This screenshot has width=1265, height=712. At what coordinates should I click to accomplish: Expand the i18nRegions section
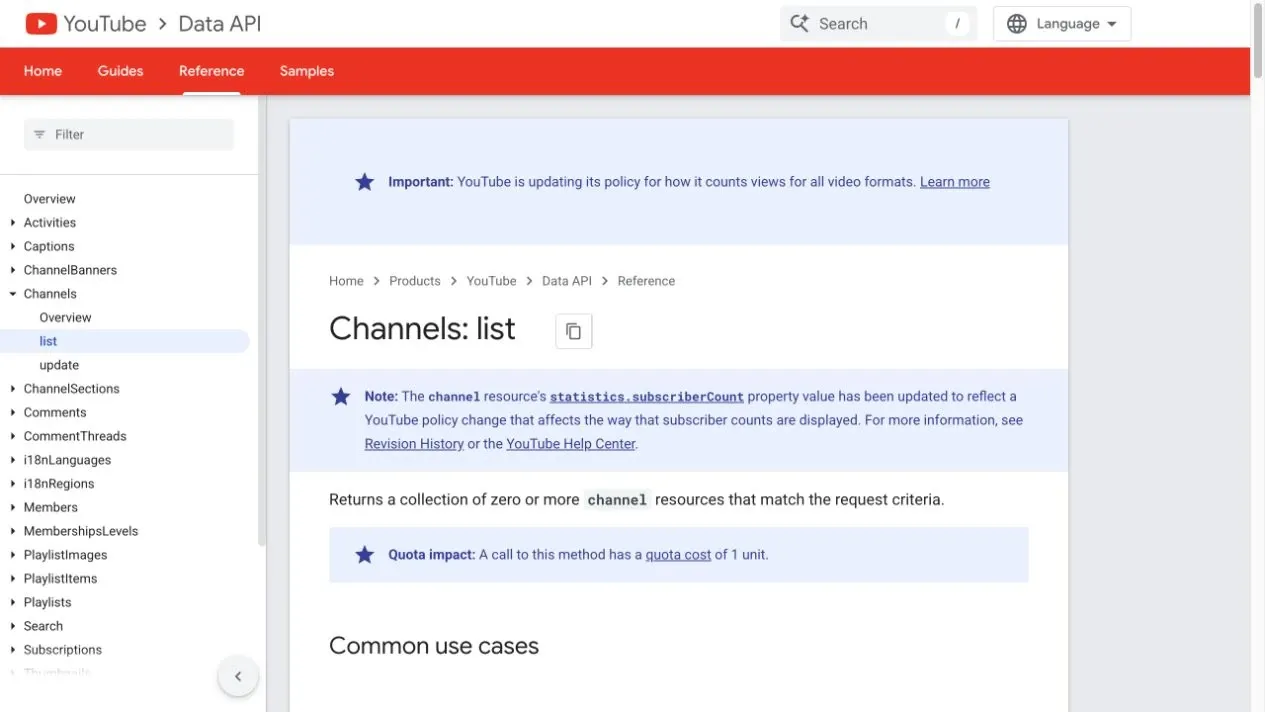(13, 484)
